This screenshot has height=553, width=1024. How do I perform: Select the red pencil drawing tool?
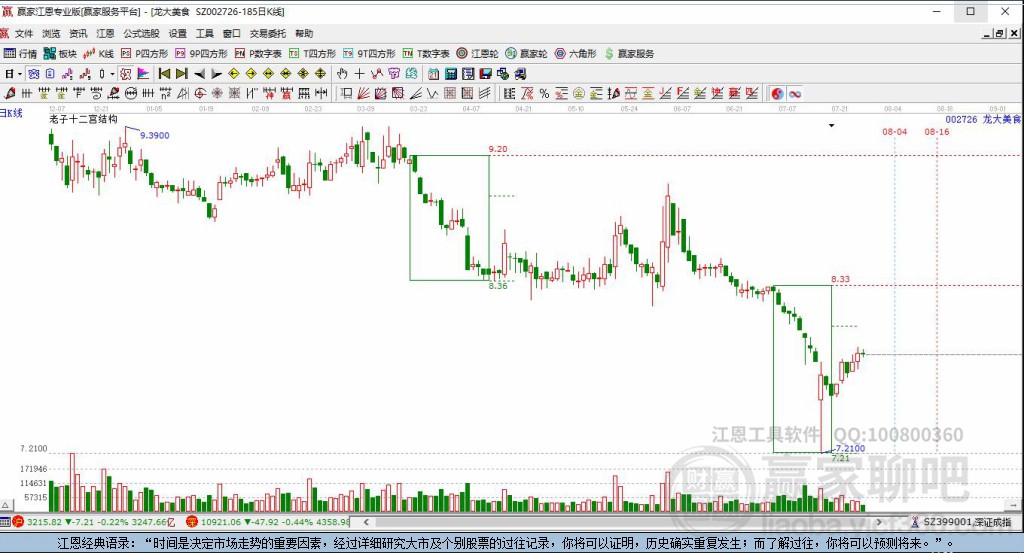pyautogui.click(x=10, y=93)
